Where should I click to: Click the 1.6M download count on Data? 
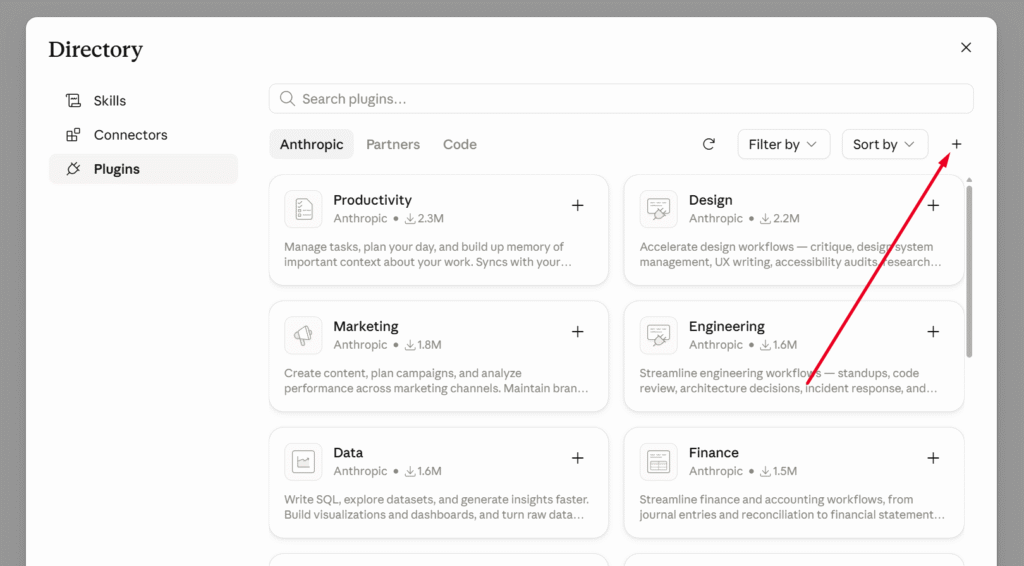click(x=423, y=471)
